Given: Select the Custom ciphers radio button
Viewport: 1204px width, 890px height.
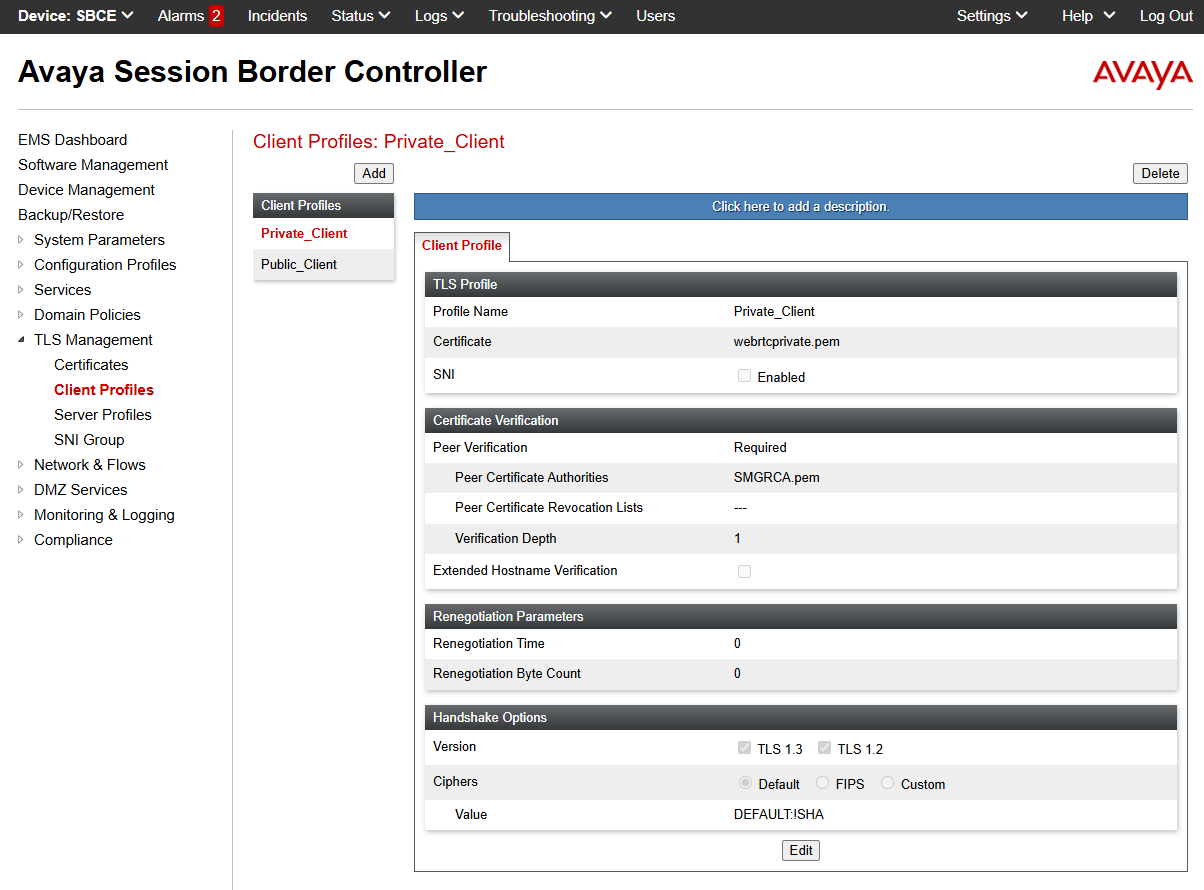Looking at the screenshot, I should tap(887, 784).
